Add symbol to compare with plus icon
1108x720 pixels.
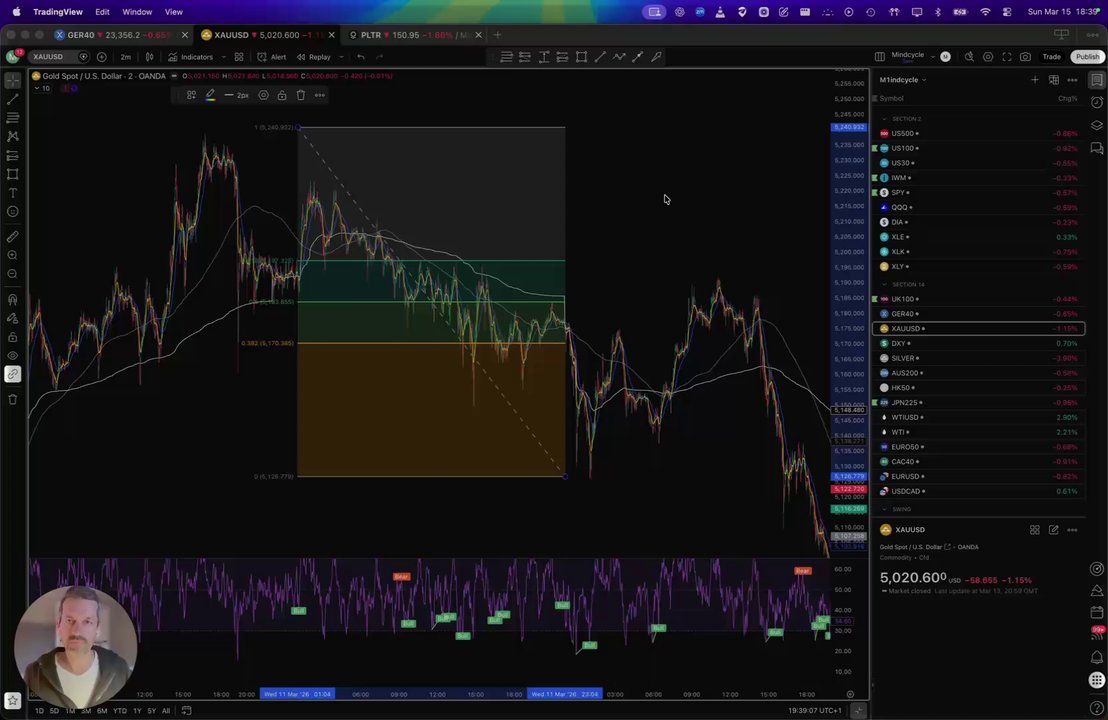(102, 57)
